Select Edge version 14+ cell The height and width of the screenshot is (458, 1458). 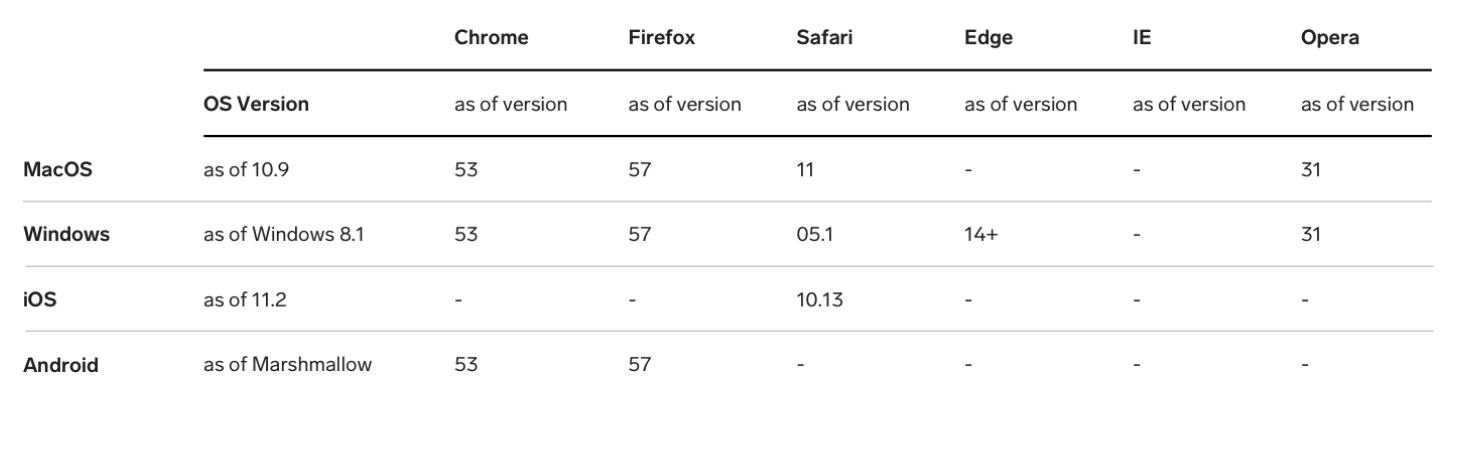[978, 235]
